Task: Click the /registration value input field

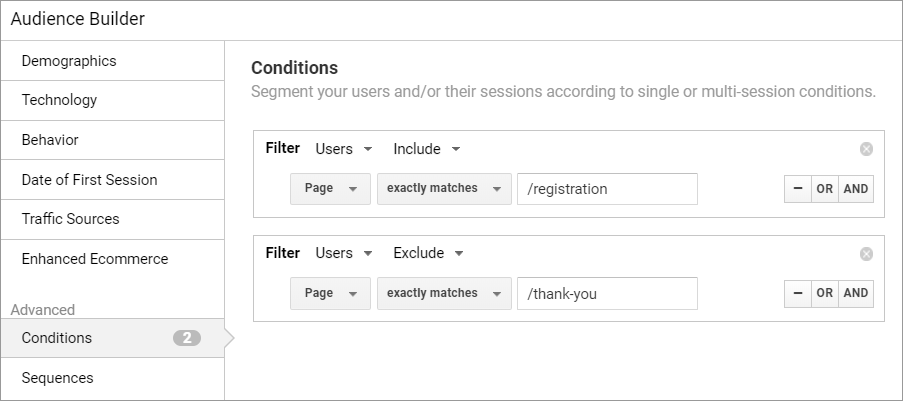Action: 607,189
